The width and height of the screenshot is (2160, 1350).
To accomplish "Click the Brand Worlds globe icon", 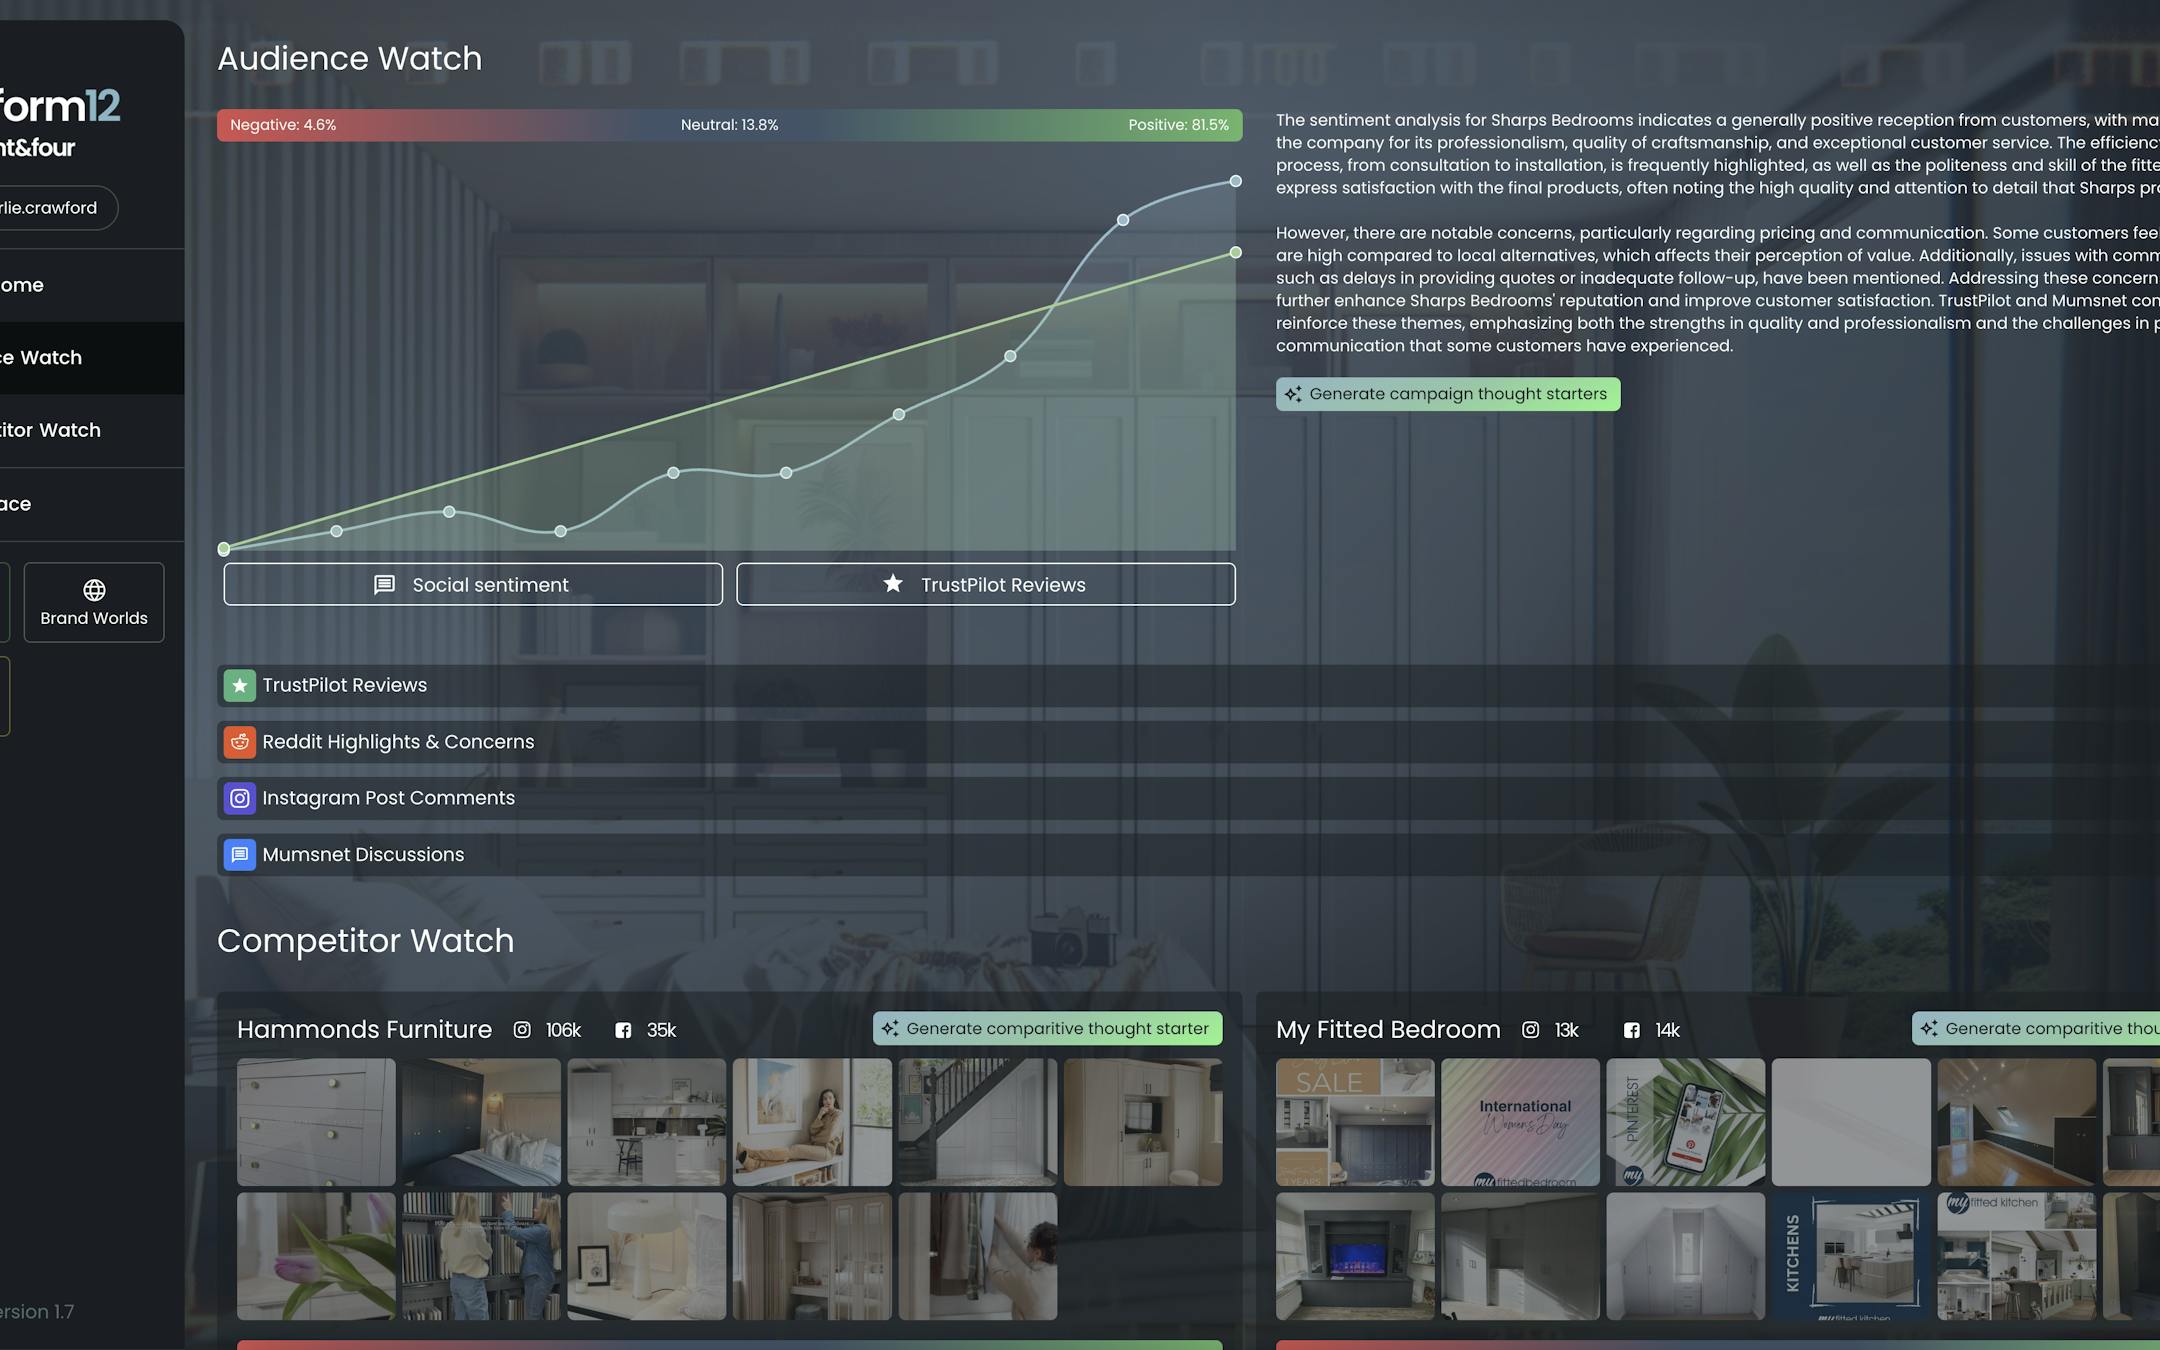I will 94,590.
